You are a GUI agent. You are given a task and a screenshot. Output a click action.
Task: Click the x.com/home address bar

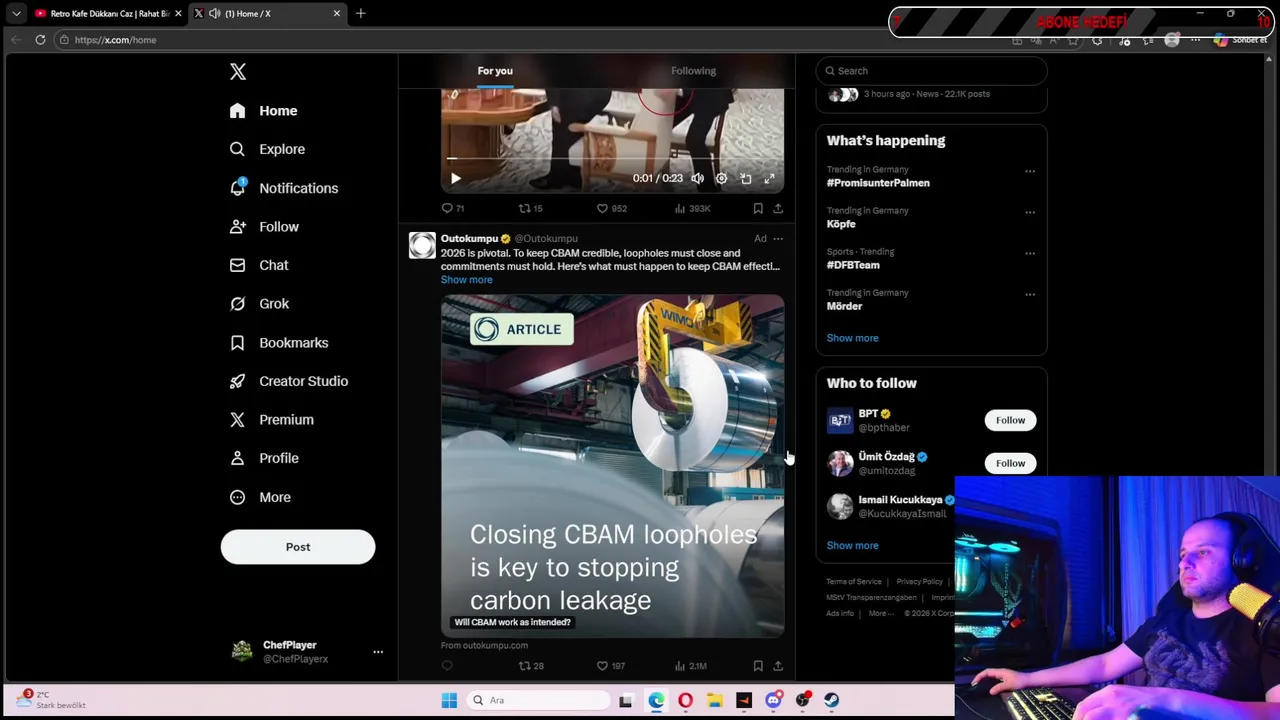pyautogui.click(x=530, y=40)
